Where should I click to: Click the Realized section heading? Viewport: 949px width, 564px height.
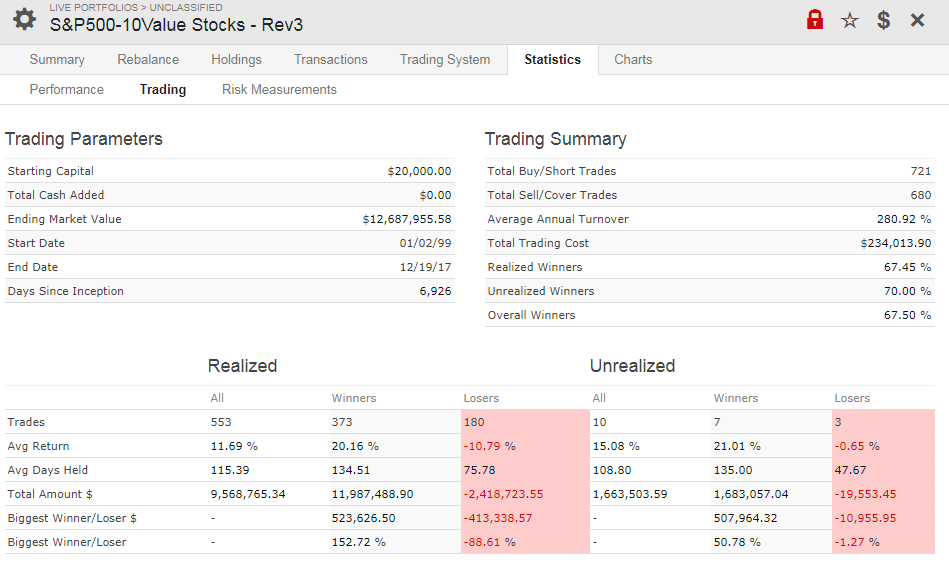(242, 366)
